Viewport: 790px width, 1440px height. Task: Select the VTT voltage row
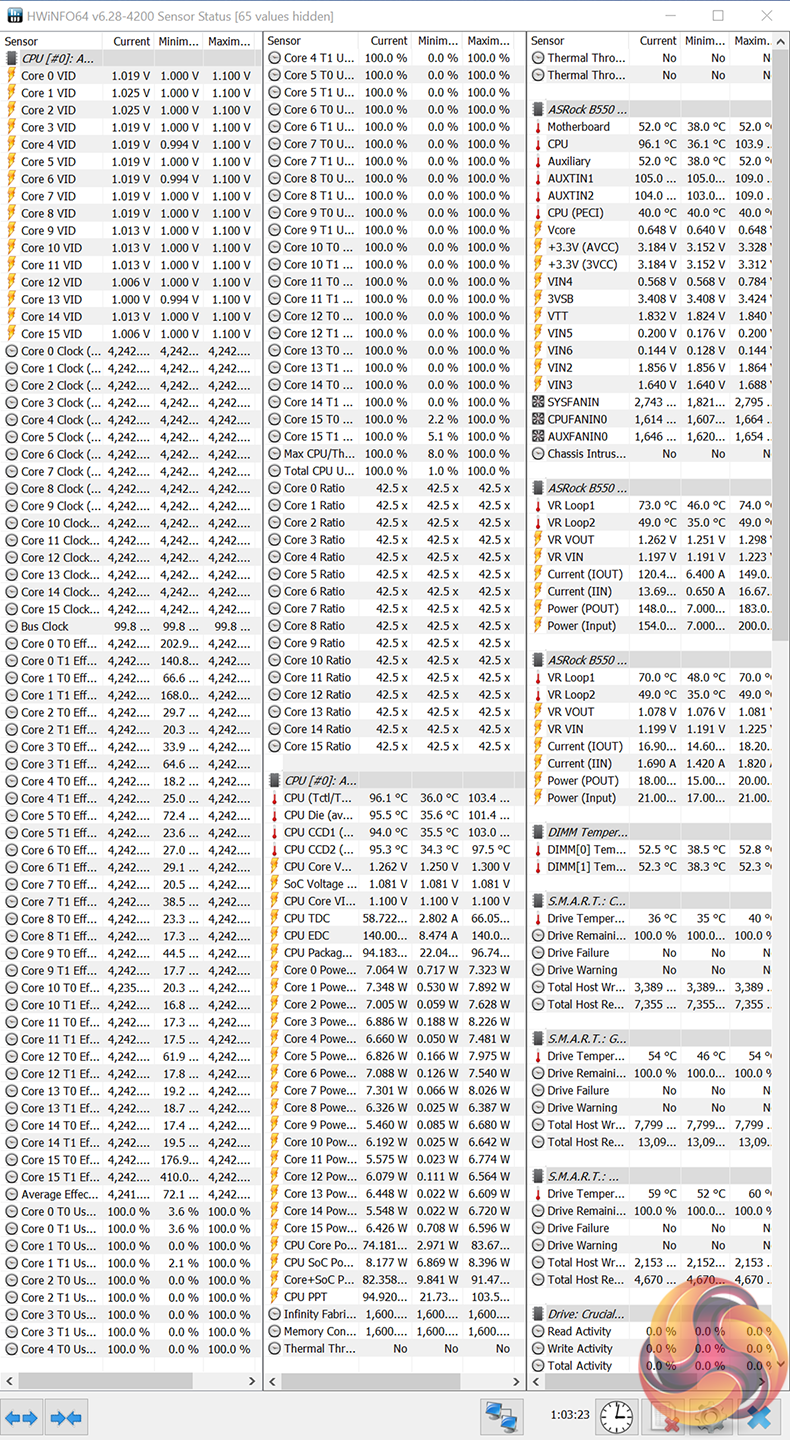[650, 316]
